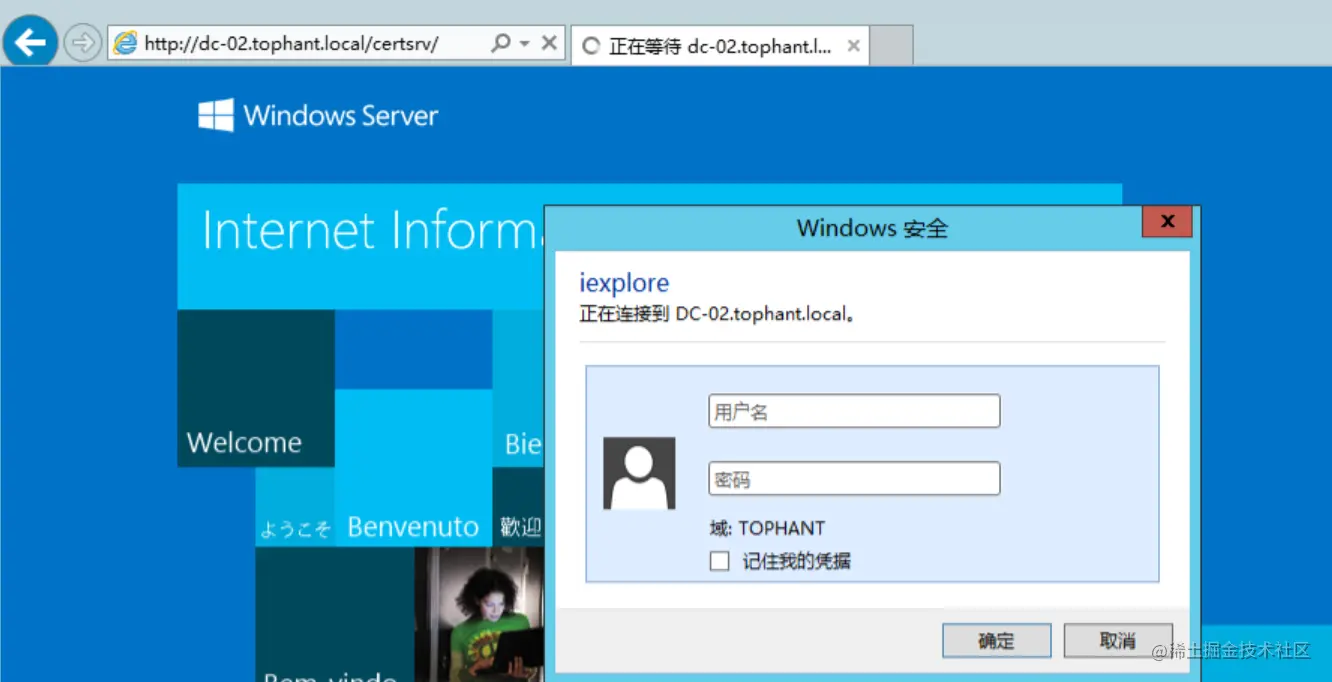Click the Internet Explorer page icon in address bar

[125, 43]
